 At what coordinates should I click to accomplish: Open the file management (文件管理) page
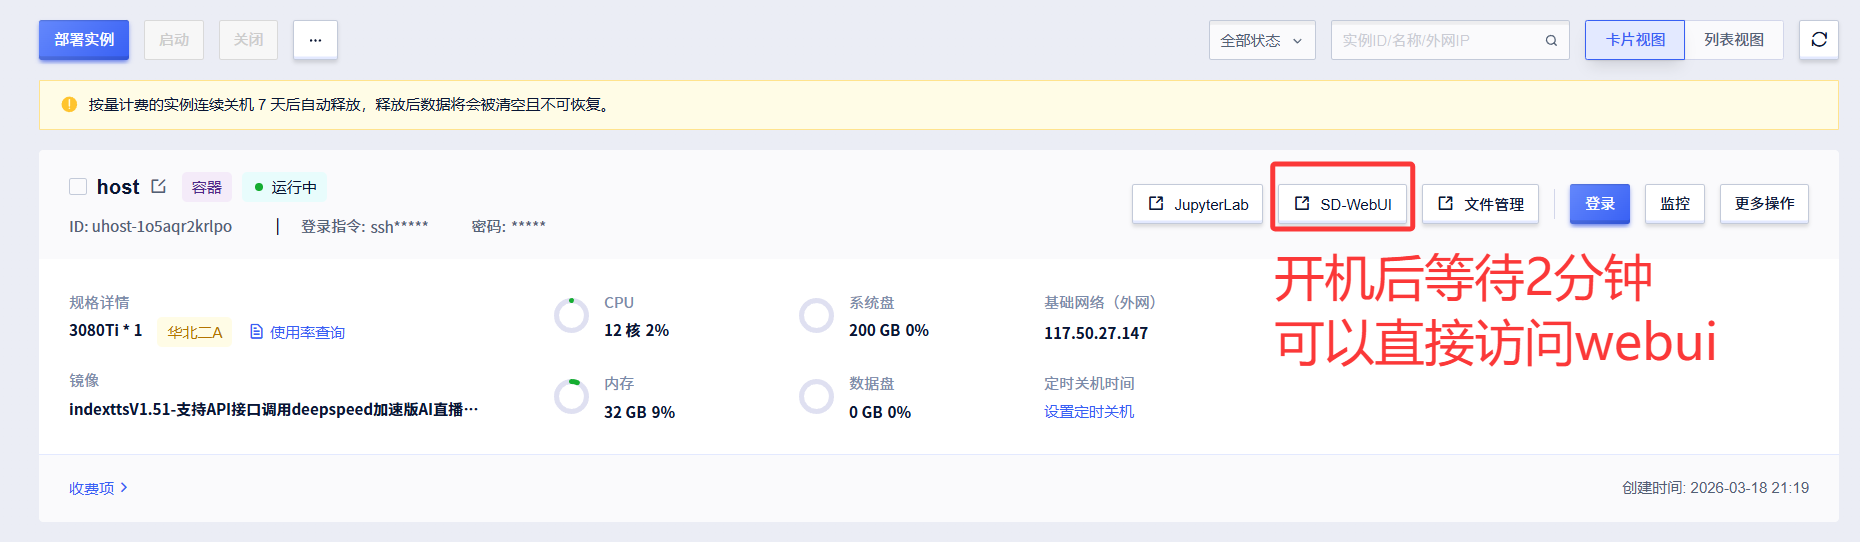coord(1480,204)
